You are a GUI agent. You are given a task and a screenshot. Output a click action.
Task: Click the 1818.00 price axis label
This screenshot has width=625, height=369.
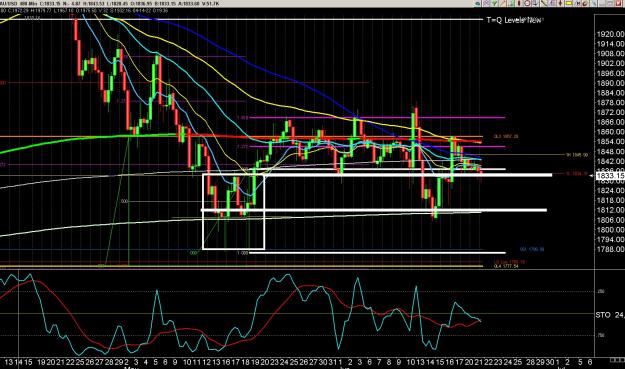pyautogui.click(x=610, y=200)
